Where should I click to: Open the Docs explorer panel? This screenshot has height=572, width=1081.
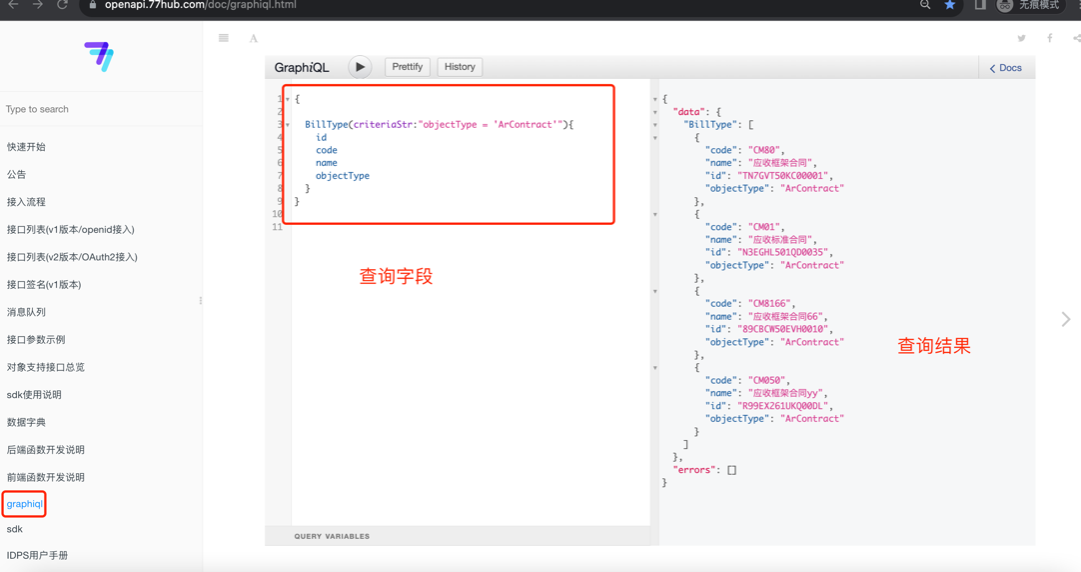pos(1006,68)
